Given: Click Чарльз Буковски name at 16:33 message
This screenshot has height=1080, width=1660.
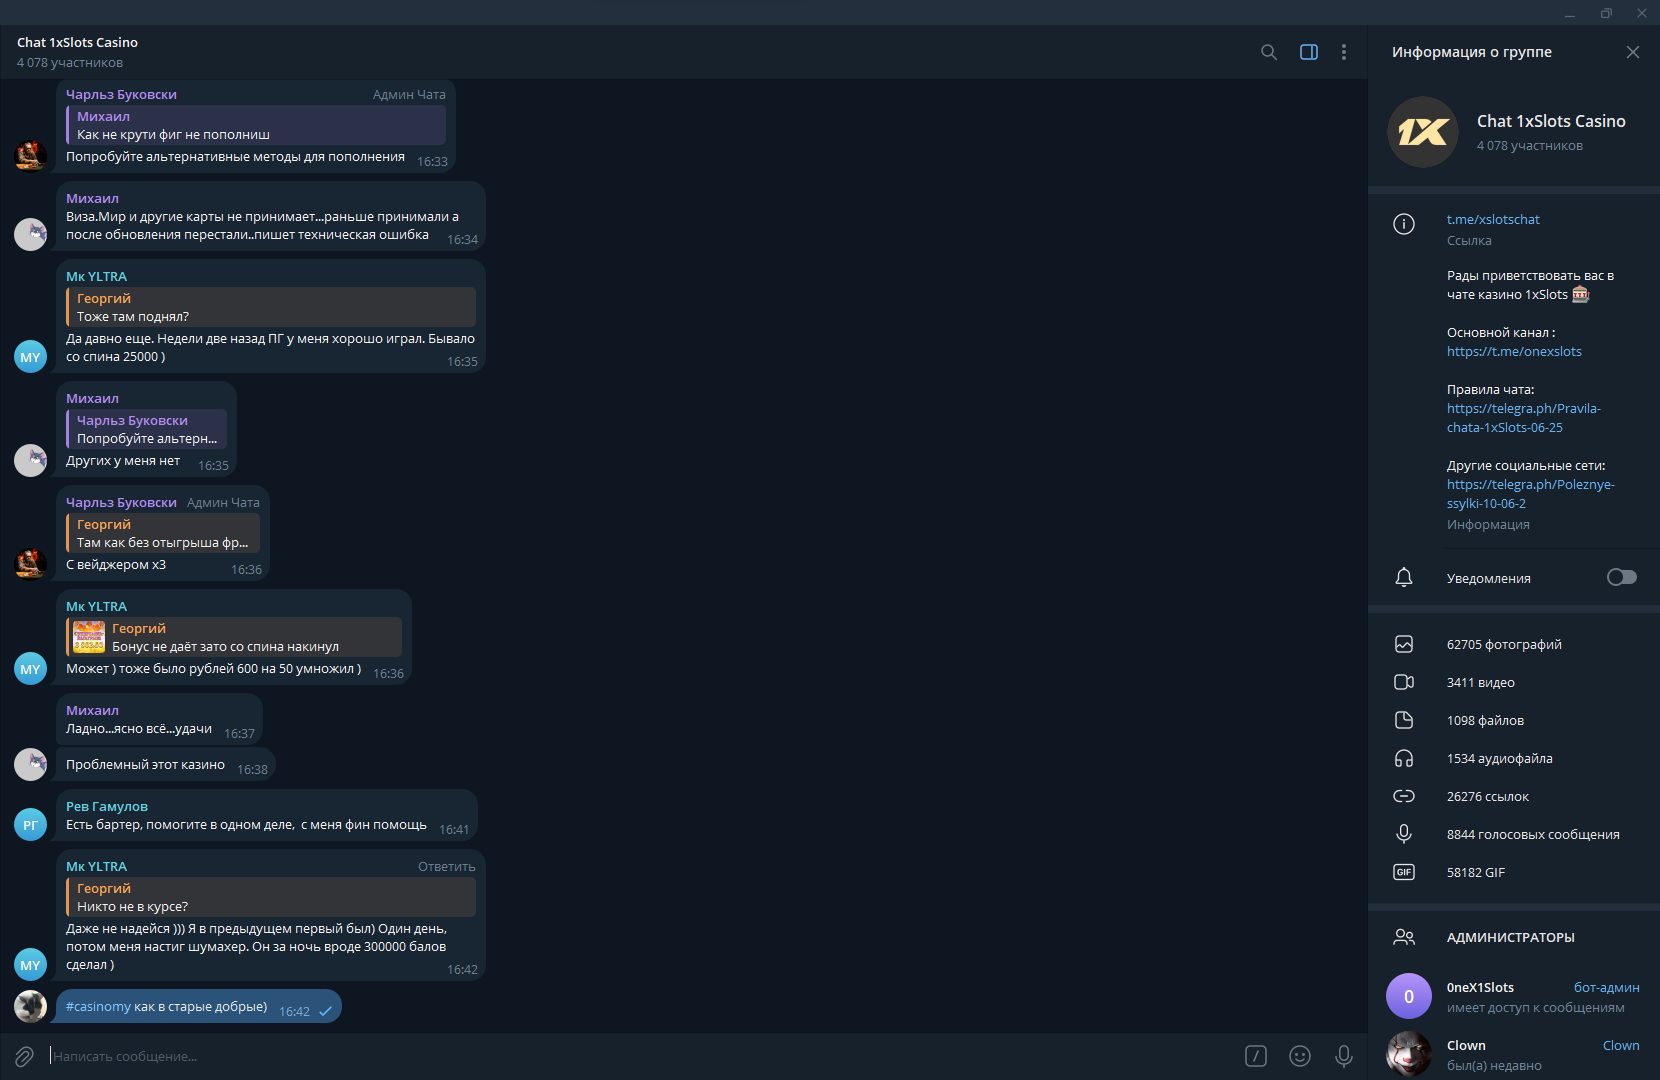Looking at the screenshot, I should [121, 94].
